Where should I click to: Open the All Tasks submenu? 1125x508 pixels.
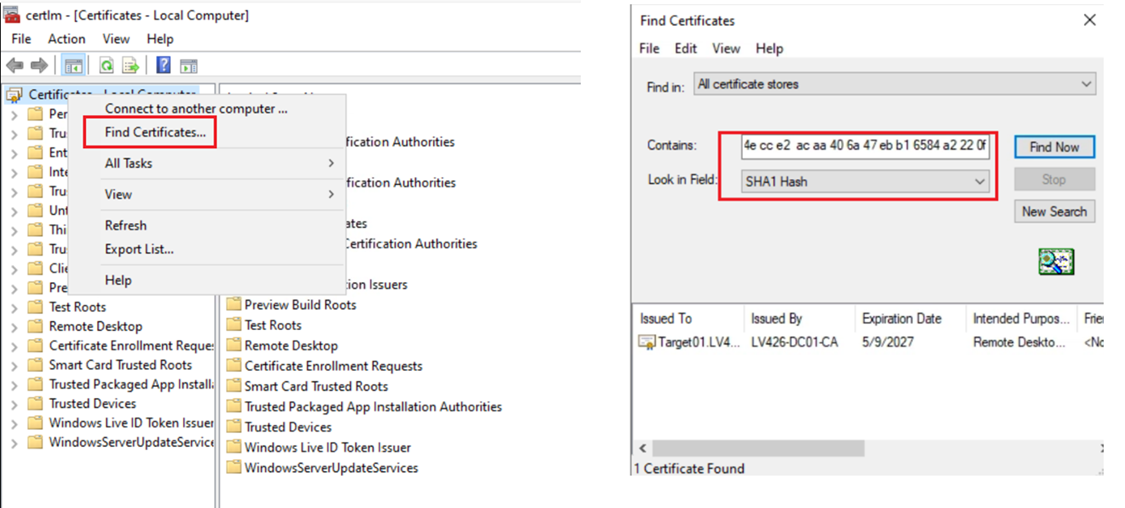pos(220,163)
